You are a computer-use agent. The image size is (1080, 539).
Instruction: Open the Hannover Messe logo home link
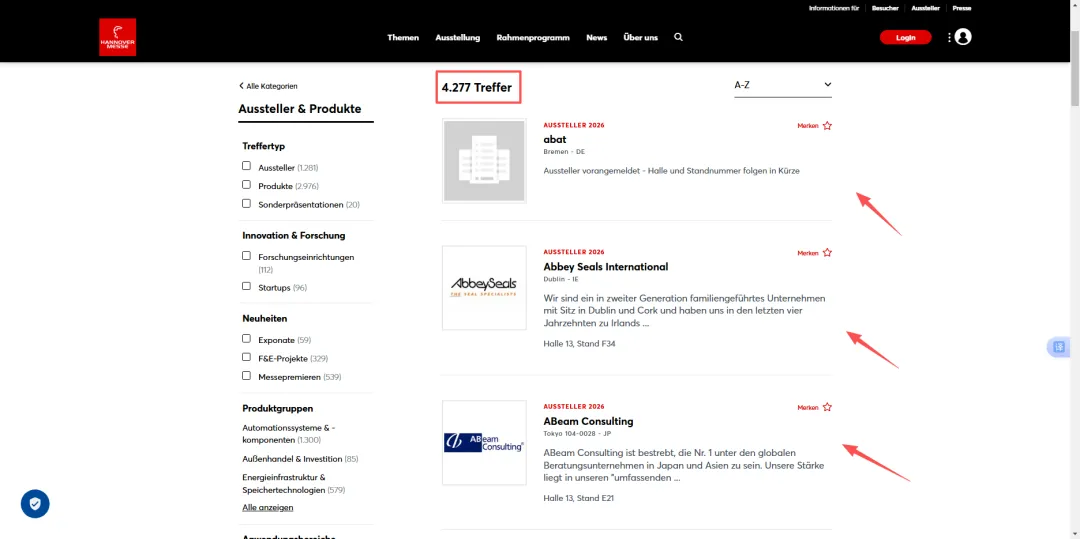117,36
